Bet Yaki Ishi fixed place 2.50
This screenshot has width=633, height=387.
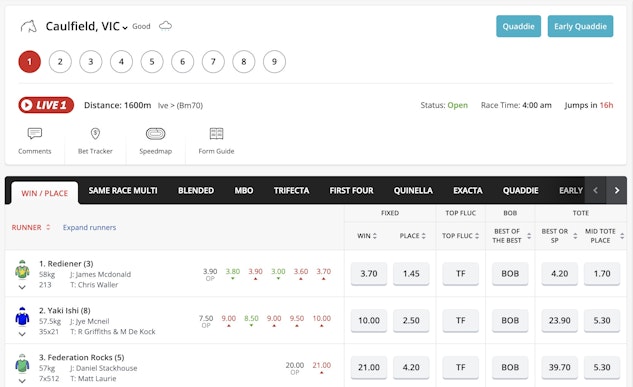[x=411, y=320]
